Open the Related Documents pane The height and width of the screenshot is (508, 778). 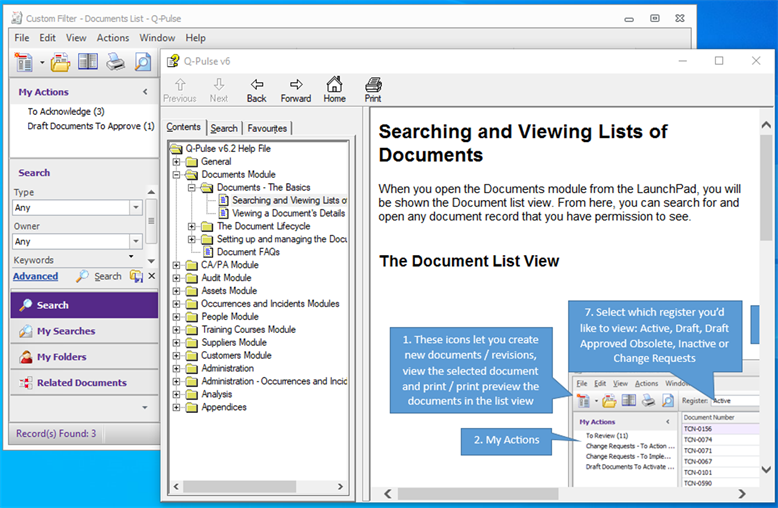84,382
